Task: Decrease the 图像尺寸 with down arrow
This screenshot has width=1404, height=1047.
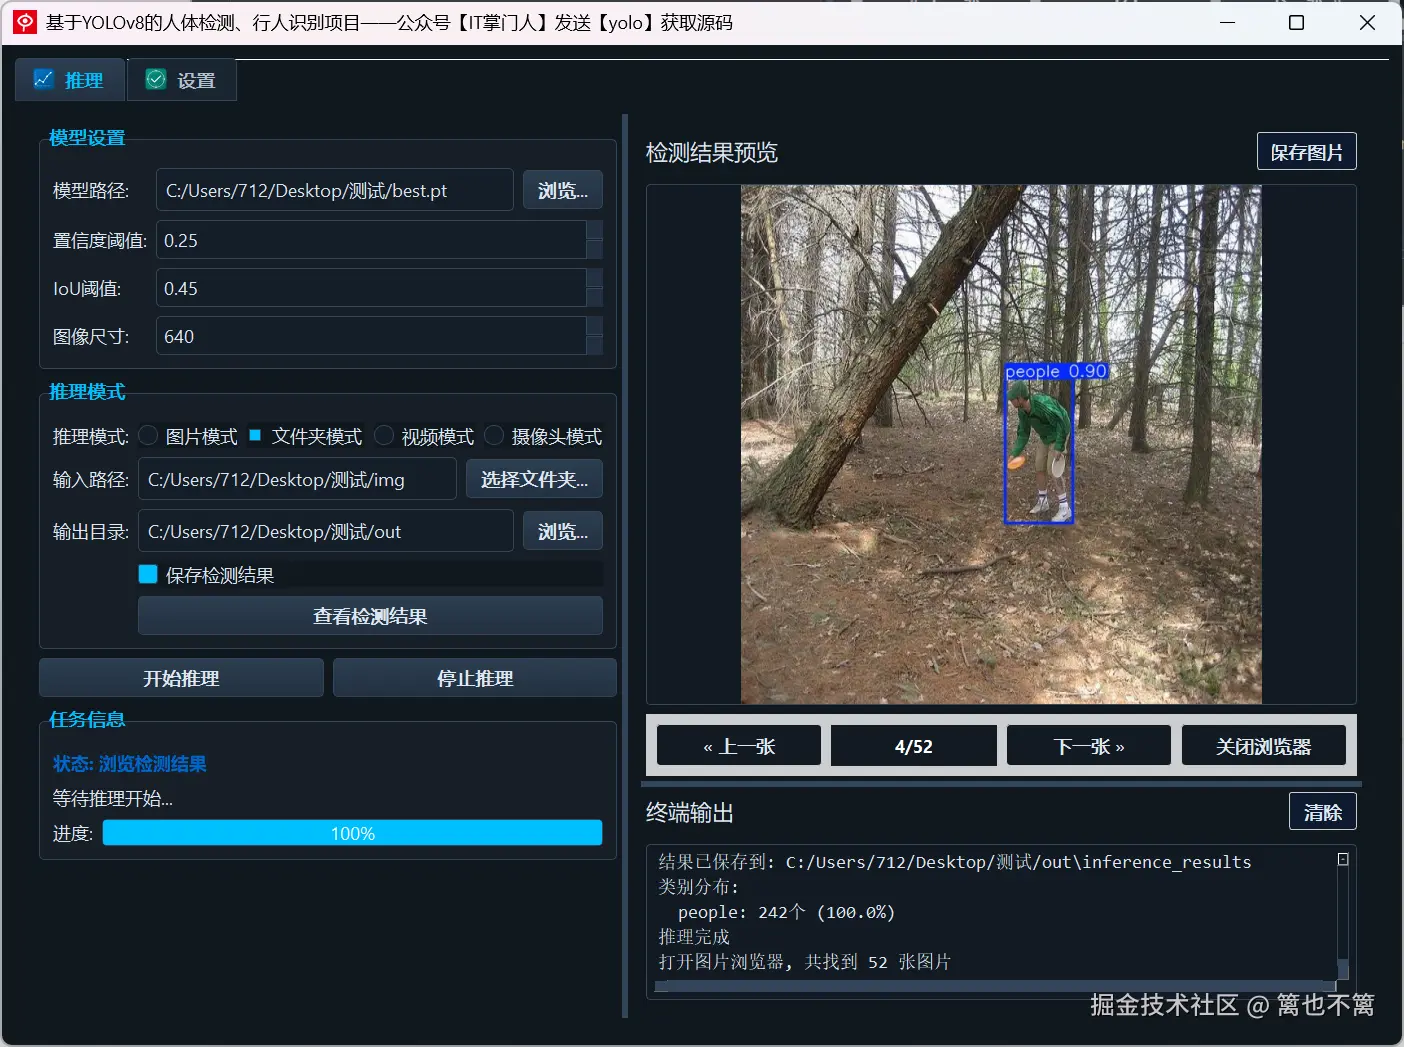Action: (594, 346)
